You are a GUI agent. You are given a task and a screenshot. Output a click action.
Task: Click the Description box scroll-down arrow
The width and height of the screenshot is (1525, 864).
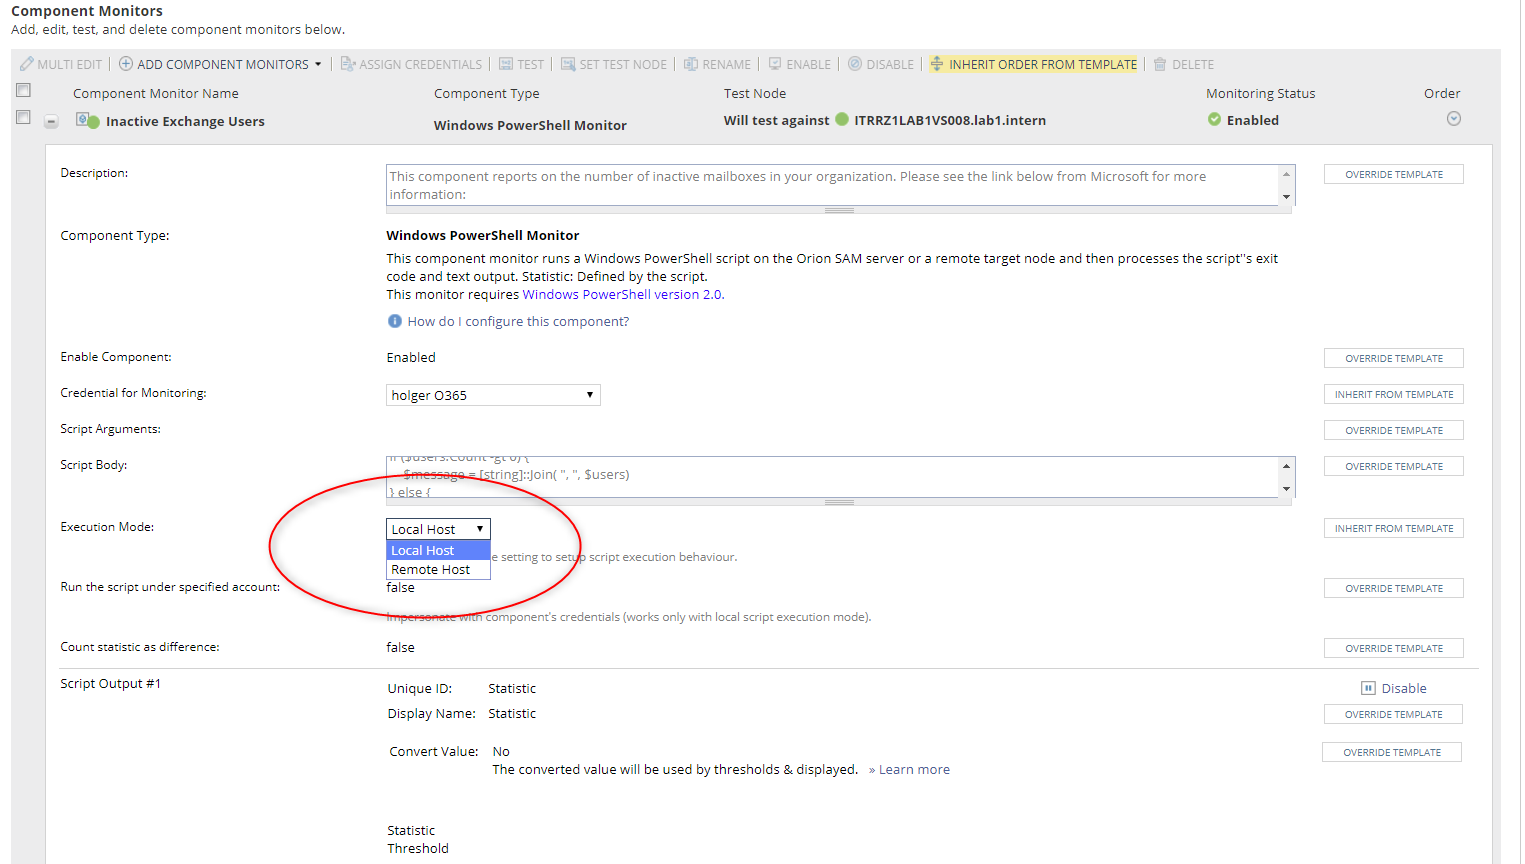(1286, 197)
